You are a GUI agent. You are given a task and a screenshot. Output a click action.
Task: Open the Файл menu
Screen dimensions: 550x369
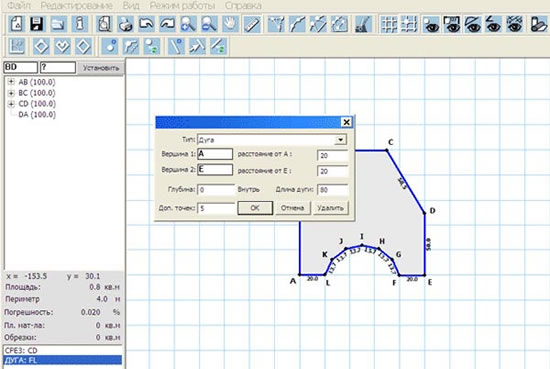tap(19, 6)
